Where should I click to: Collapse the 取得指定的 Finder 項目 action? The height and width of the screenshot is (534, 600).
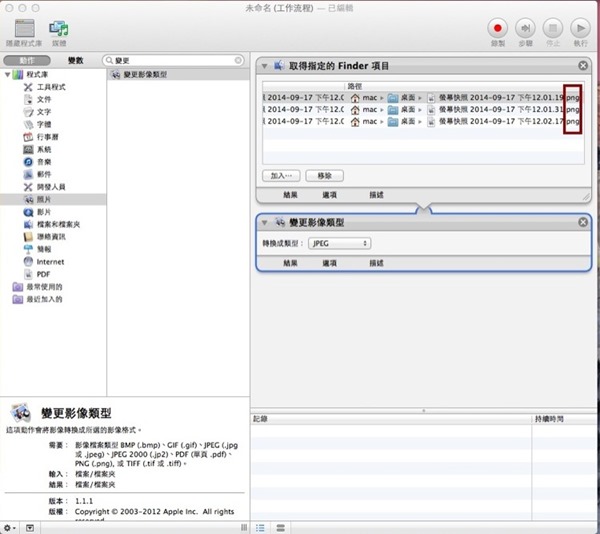(265, 67)
